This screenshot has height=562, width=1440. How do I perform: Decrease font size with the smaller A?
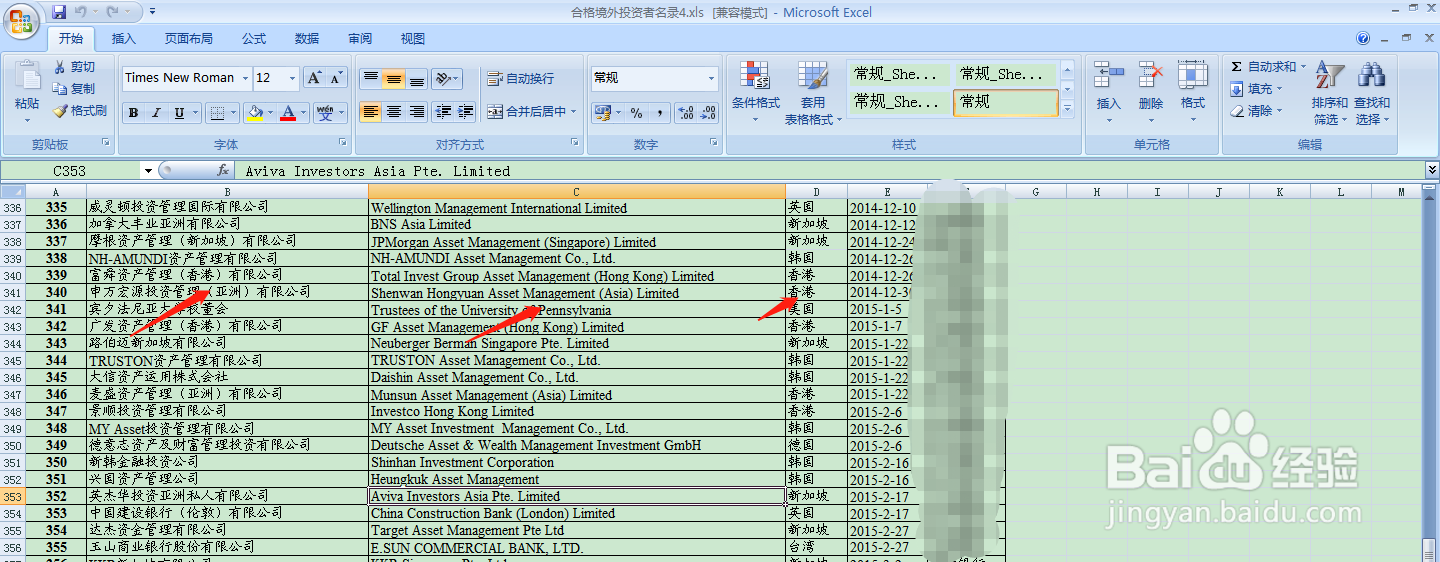(x=336, y=78)
